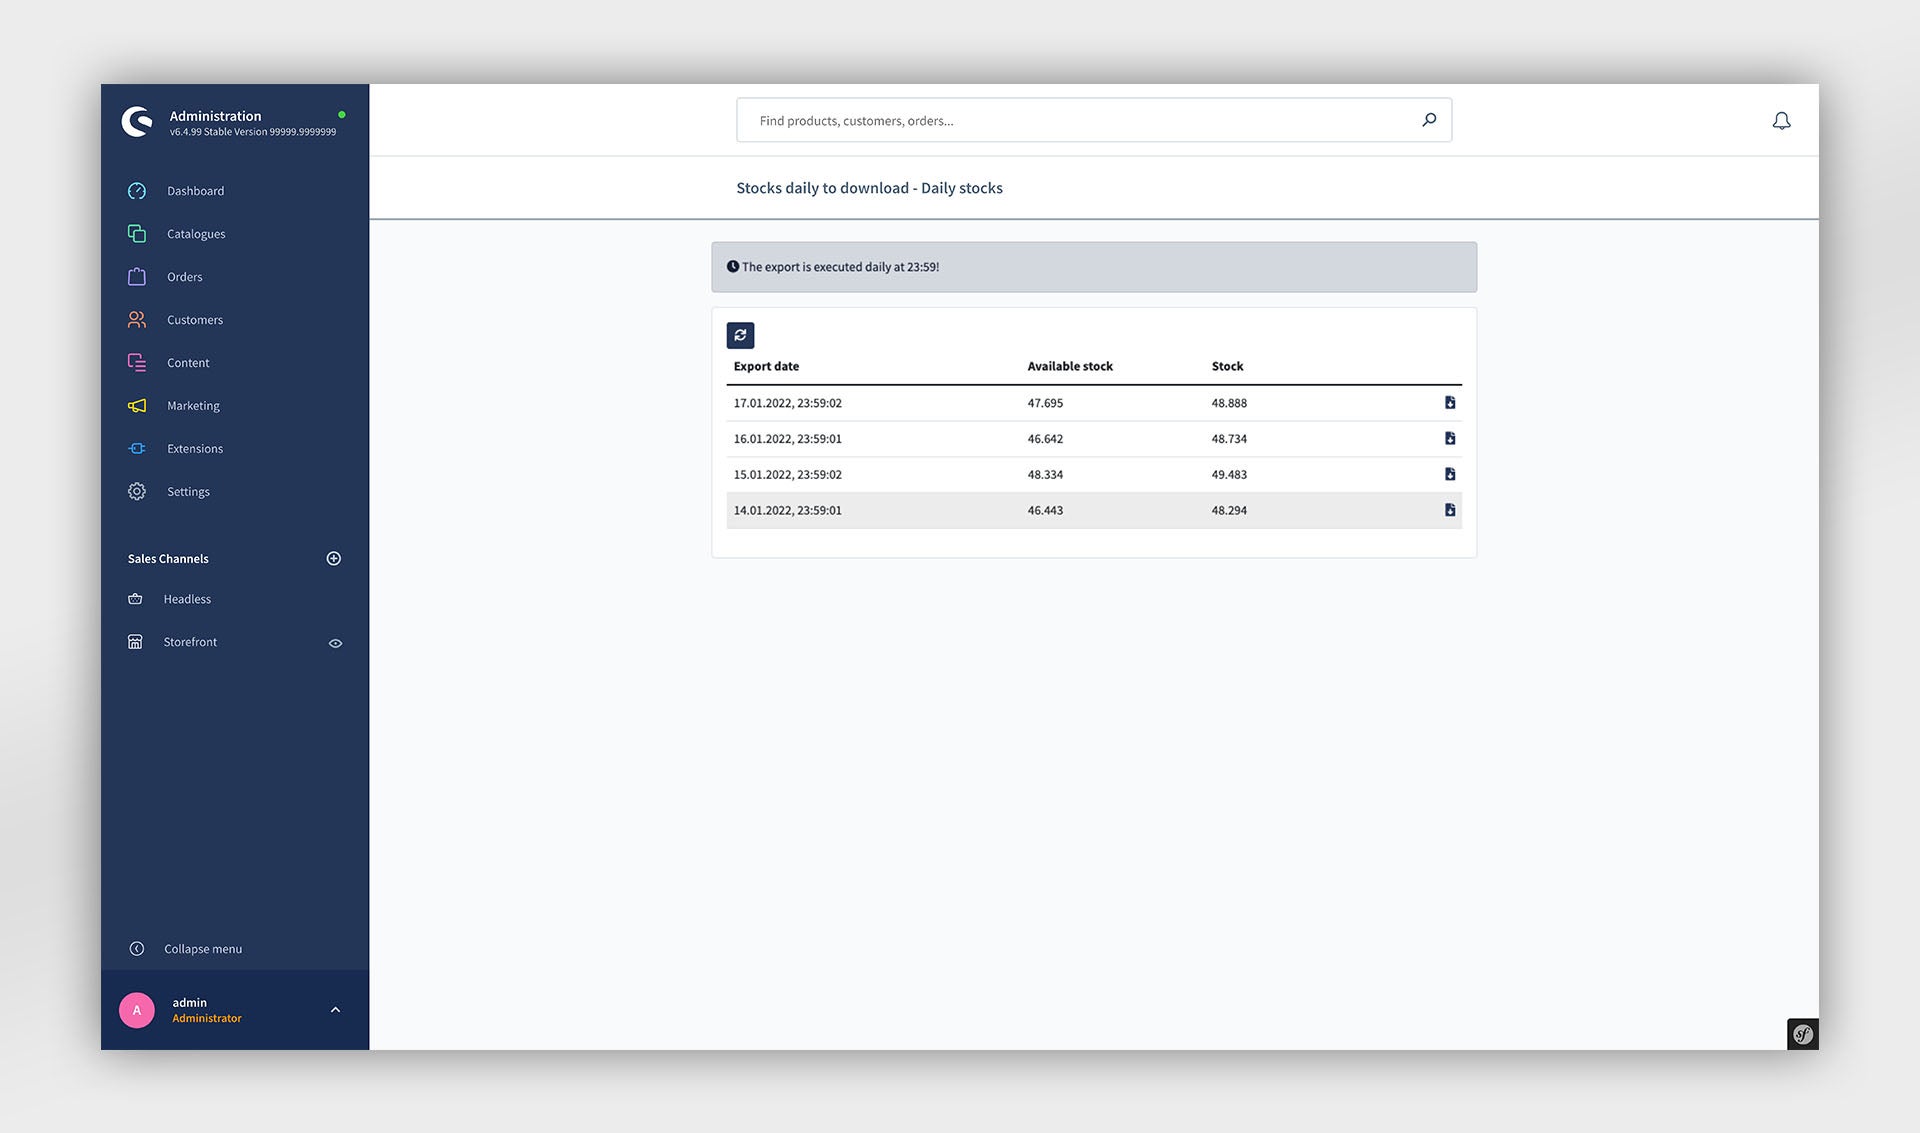Click the Export date column header
Image resolution: width=1920 pixels, height=1133 pixels.
click(766, 367)
